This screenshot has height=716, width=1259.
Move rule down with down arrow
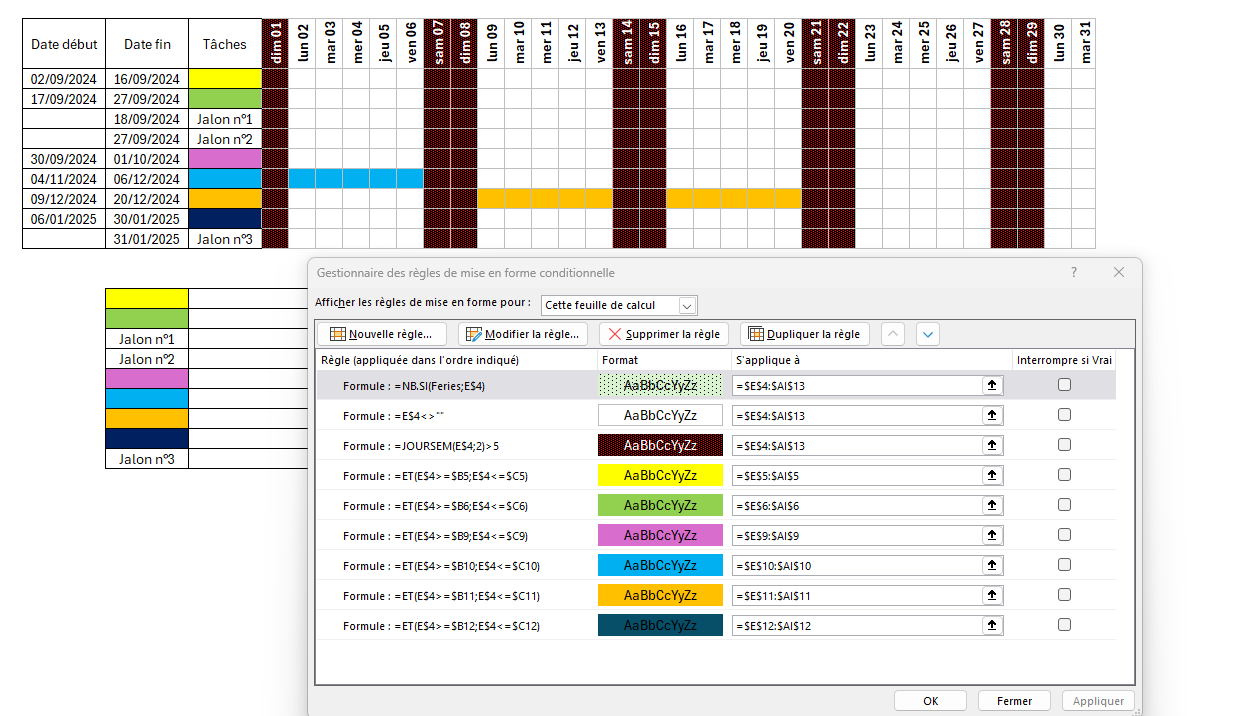(928, 334)
